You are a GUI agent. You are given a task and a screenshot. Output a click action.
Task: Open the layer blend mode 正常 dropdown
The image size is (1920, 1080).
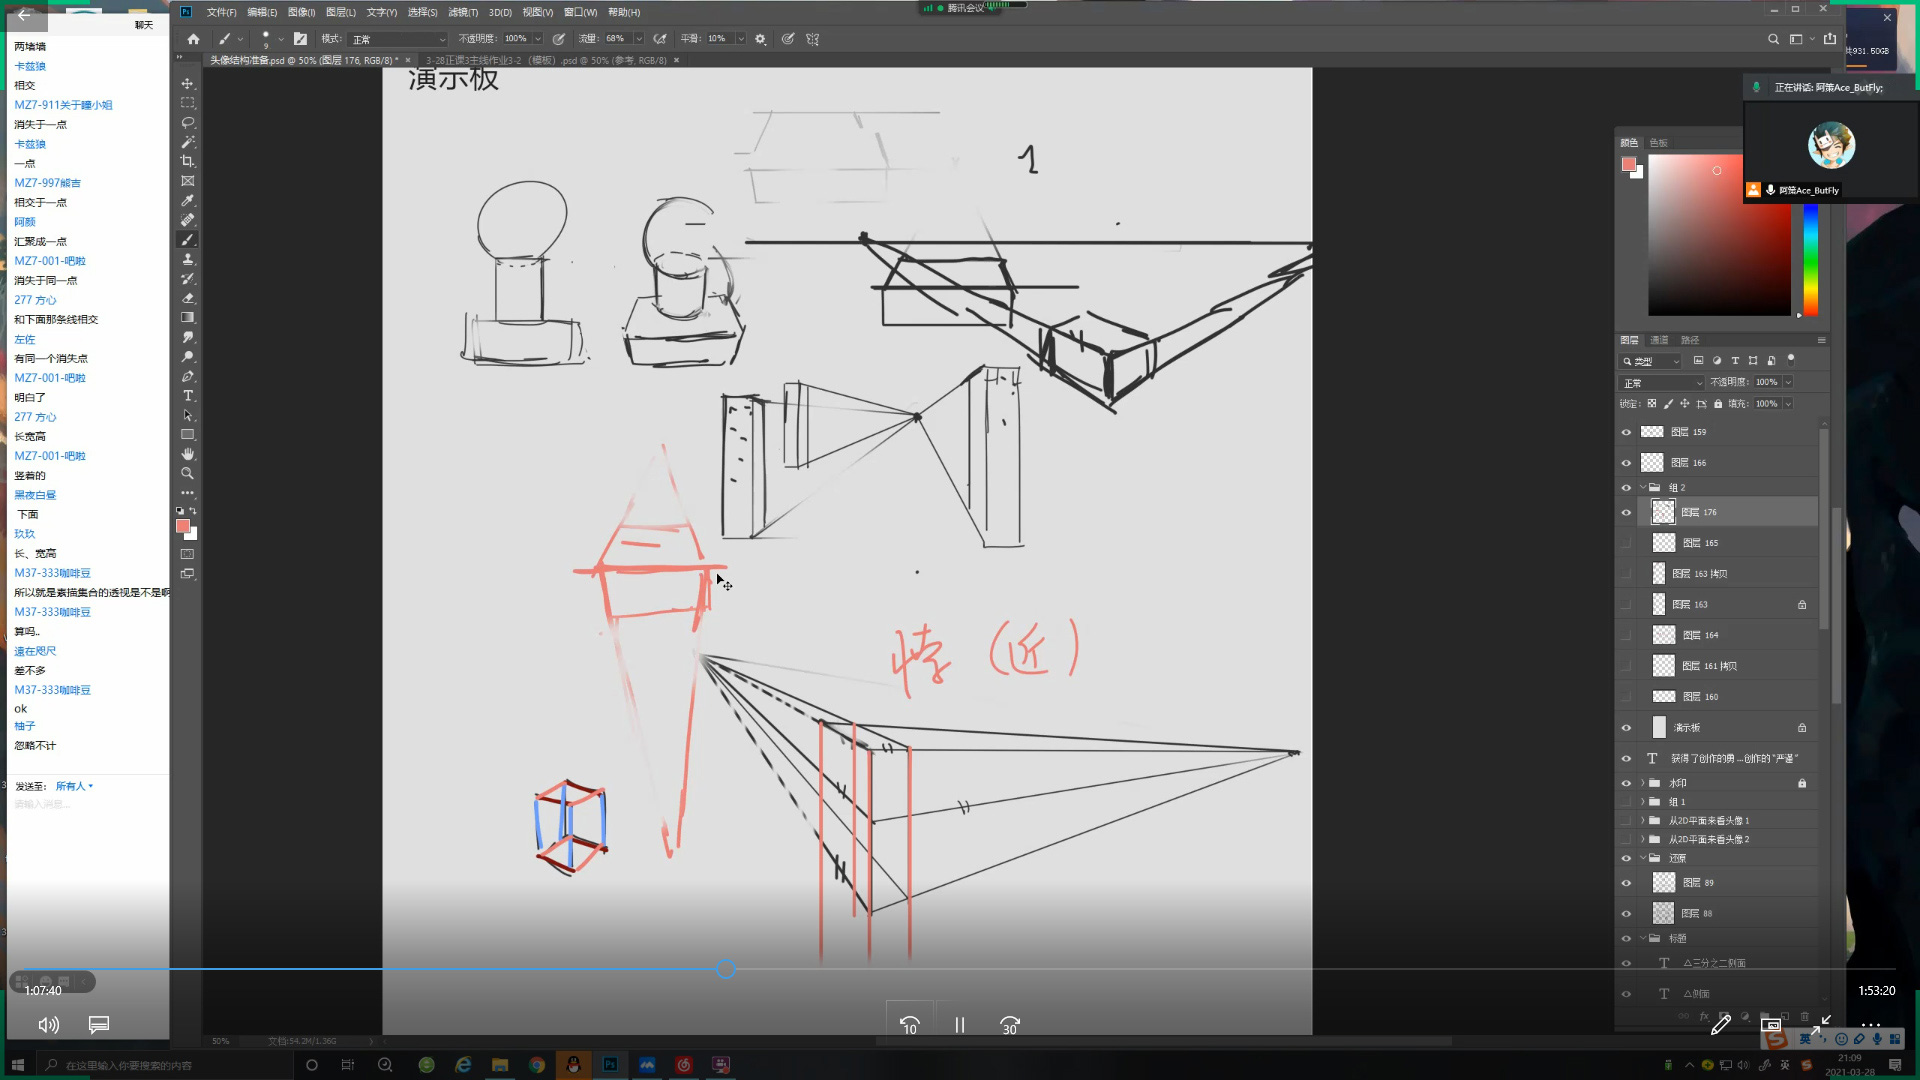click(1661, 383)
